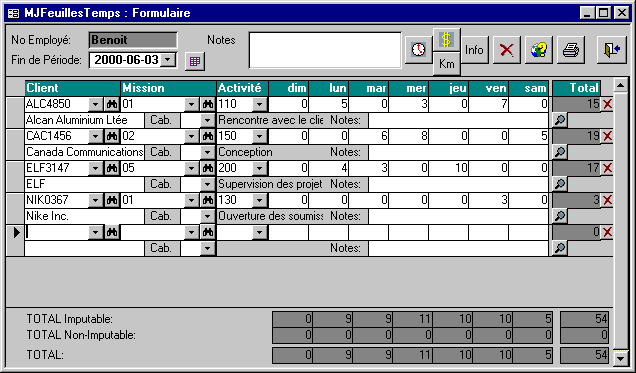The width and height of the screenshot is (636, 373).
Task: Click the Km button
Action: pyautogui.click(x=447, y=64)
